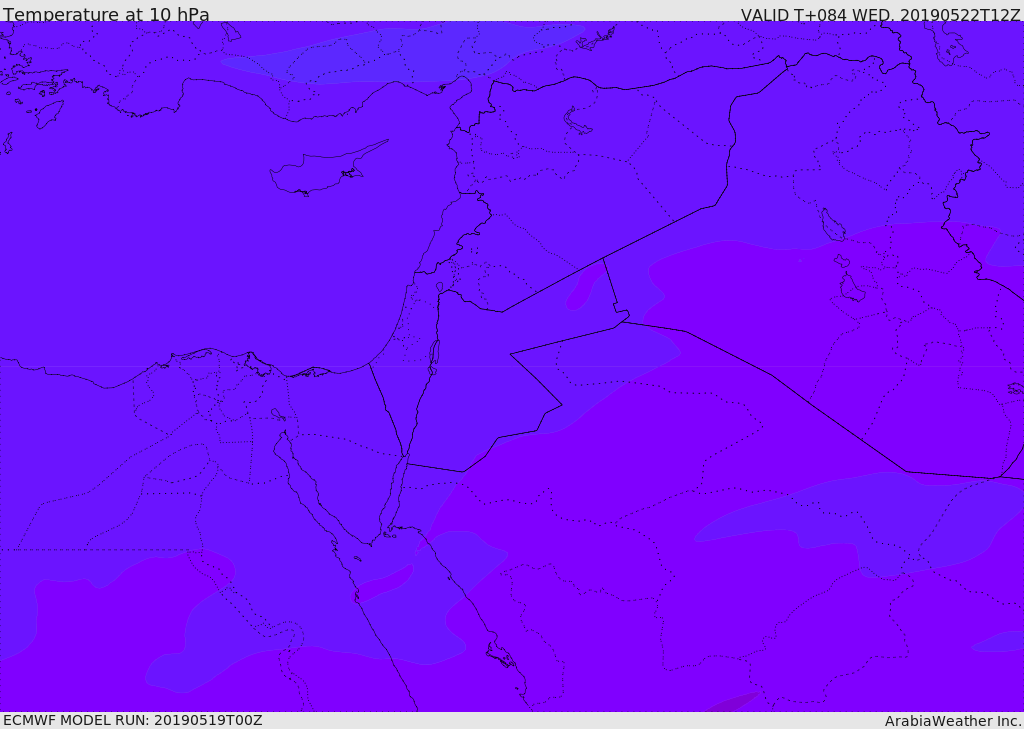Viewport: 1024px width, 729px height.
Task: Click the 'VALID T+084 WED. 20190522T12Z' label
Action: coord(880,14)
